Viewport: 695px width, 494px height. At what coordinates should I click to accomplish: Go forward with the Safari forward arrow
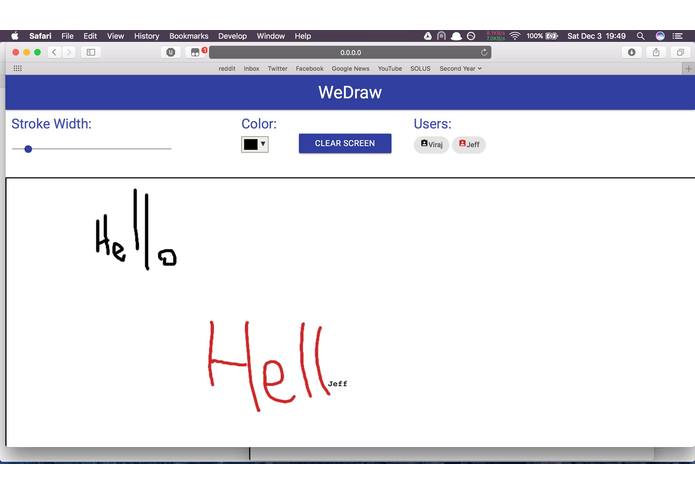tap(69, 52)
